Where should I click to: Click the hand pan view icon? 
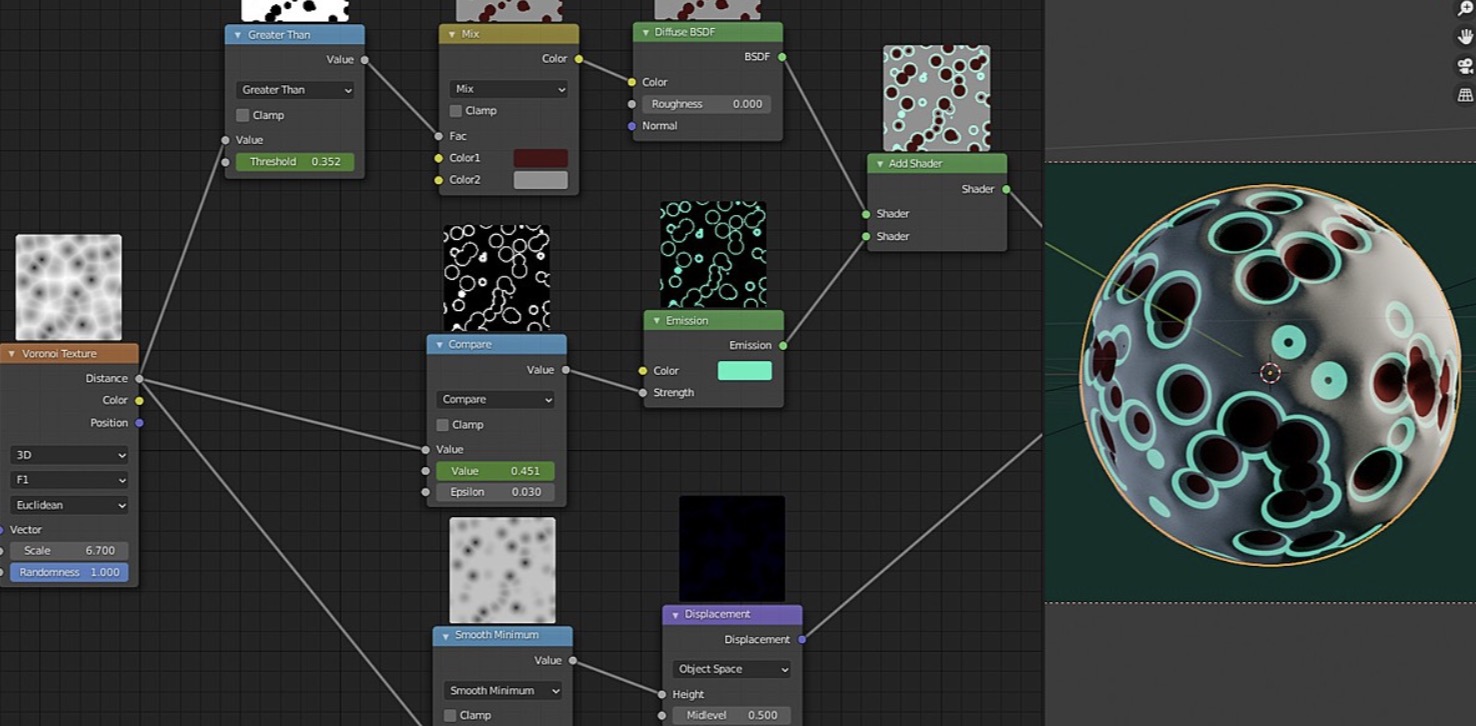1465,37
